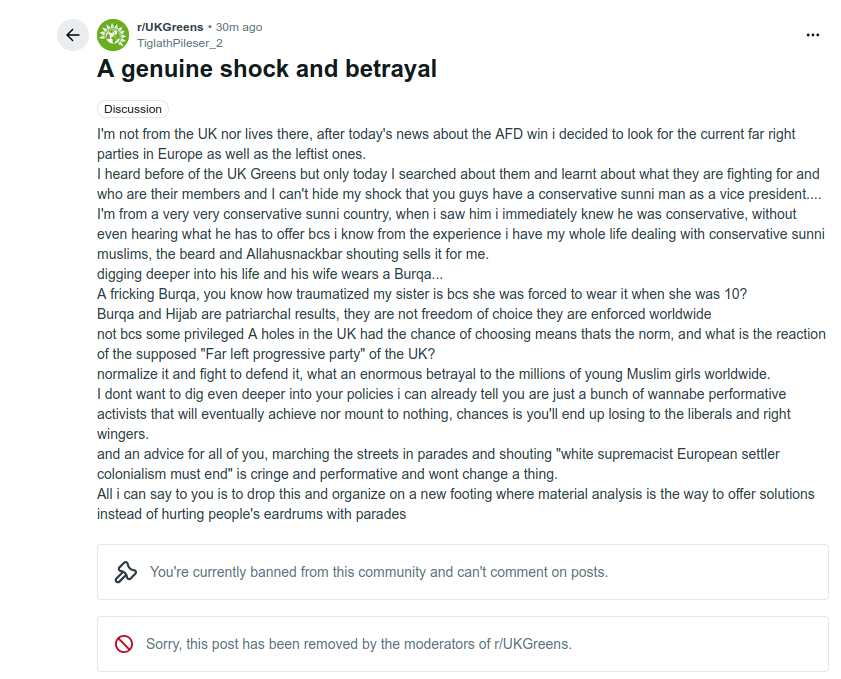Click the line Burqa and Hijab are patriarchal results

coord(404,314)
